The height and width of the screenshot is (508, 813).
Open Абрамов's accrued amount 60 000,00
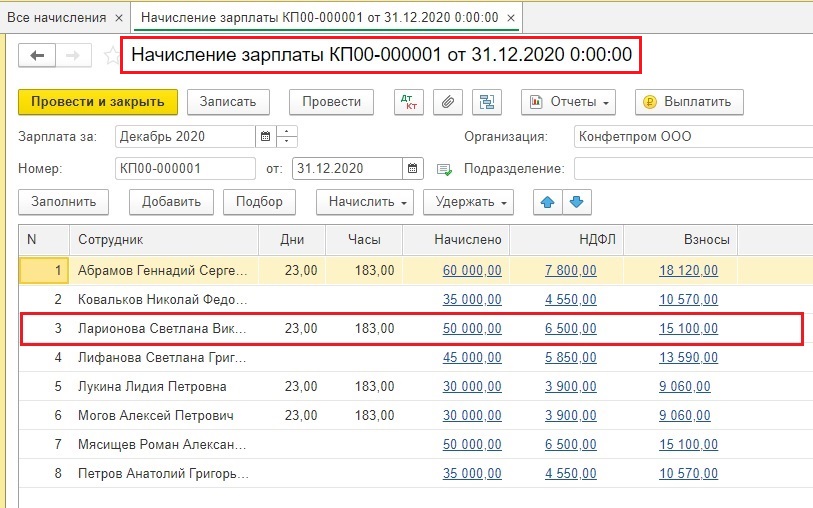(472, 271)
